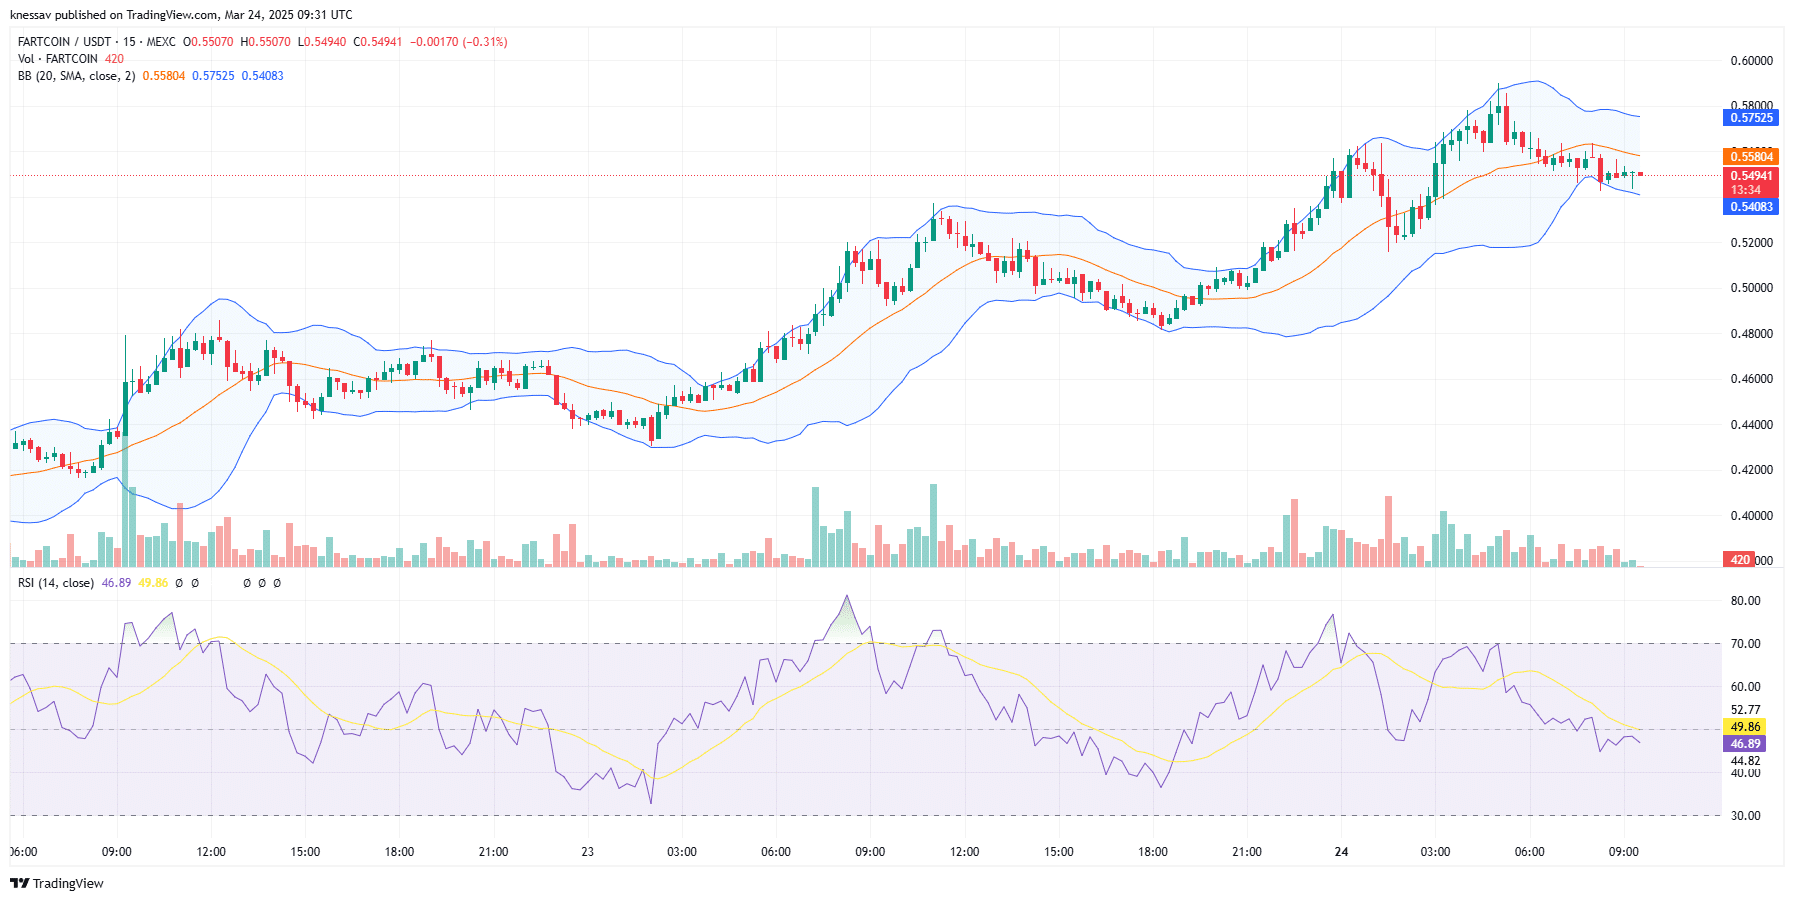
Task: Click the 0.48000 label on the price axis
Action: [1752, 334]
